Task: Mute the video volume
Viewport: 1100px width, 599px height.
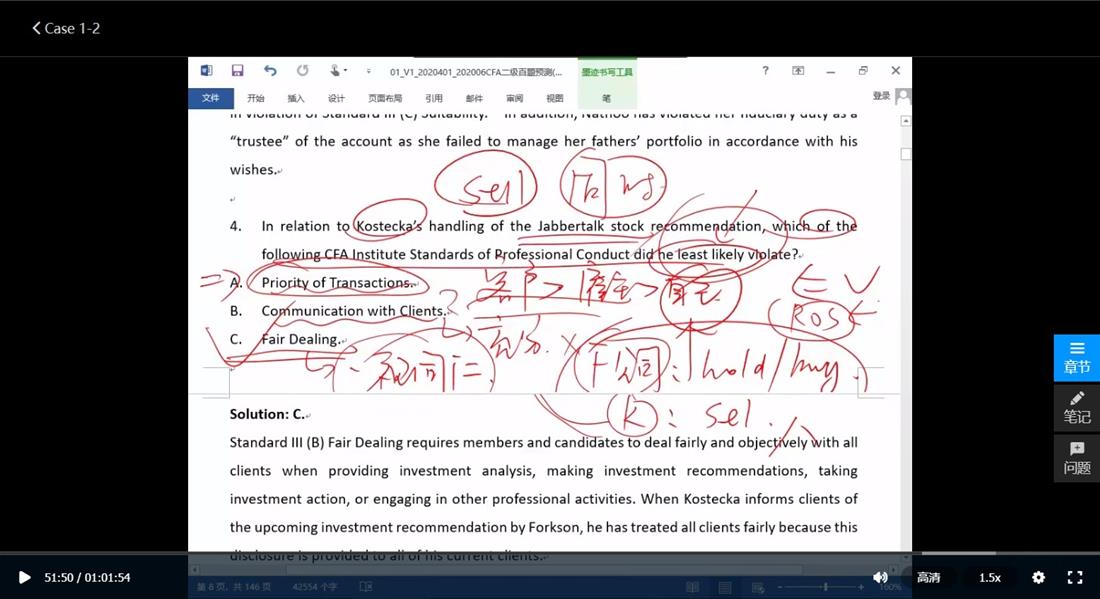Action: pos(880,577)
